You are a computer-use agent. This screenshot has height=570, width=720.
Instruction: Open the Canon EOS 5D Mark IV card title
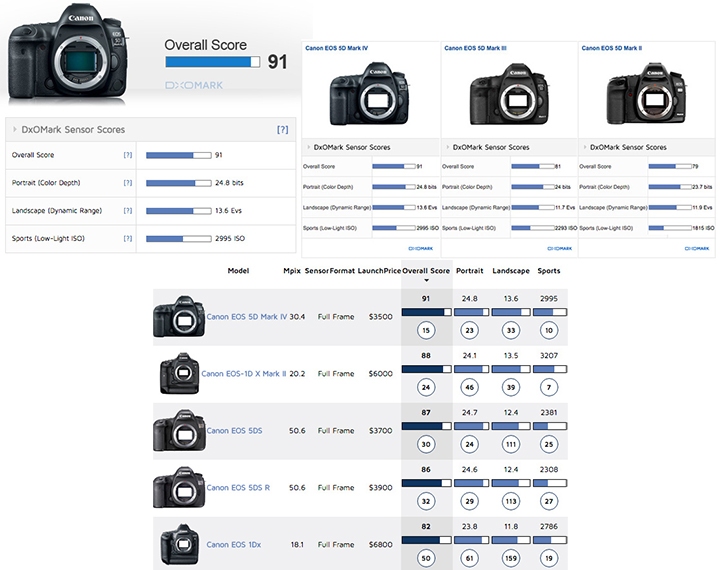(336, 48)
